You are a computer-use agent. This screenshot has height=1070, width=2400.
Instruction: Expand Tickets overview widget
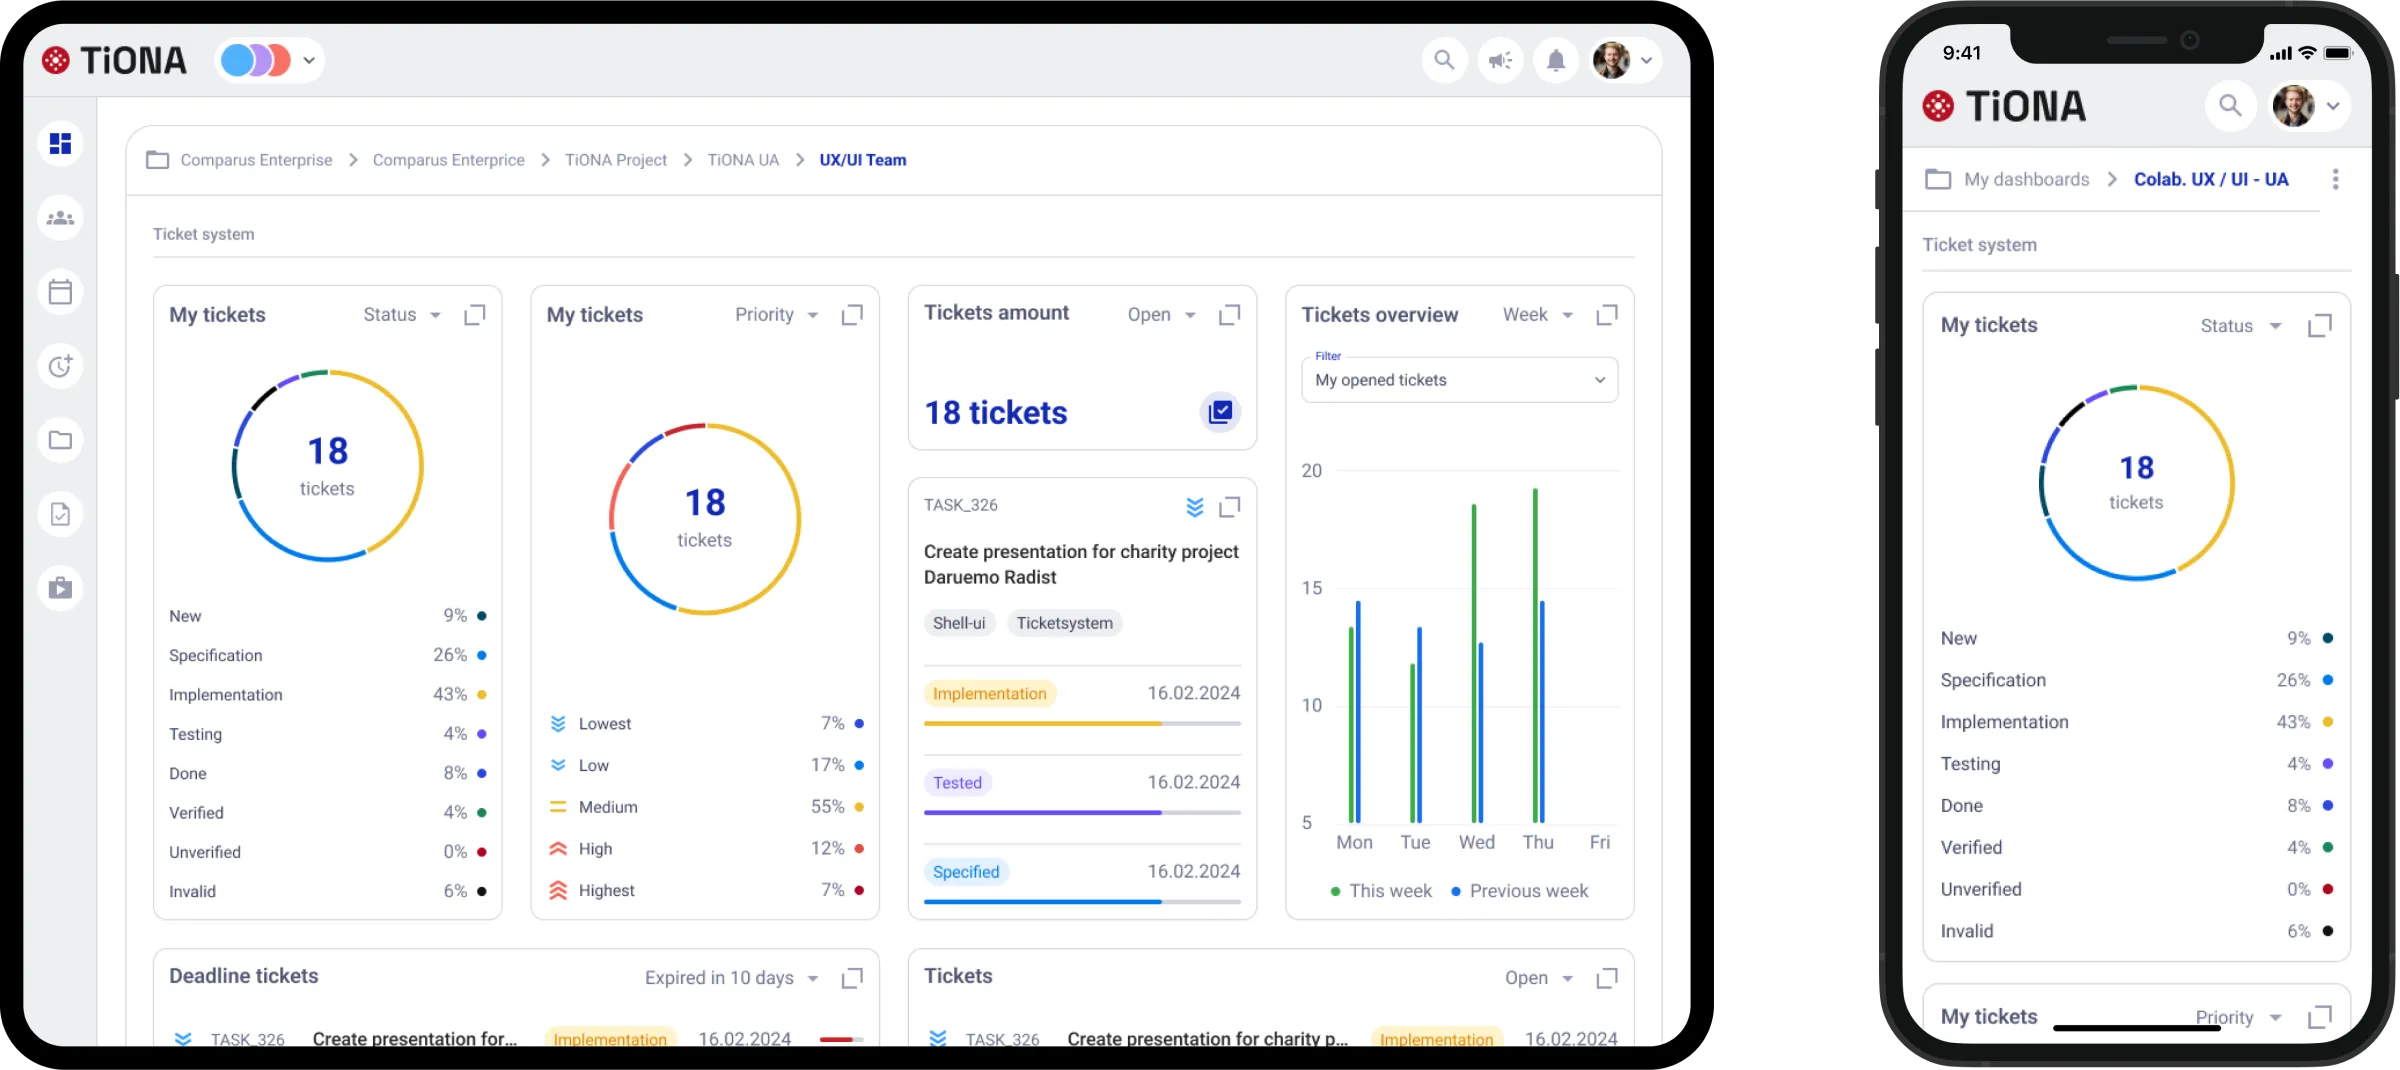(x=1607, y=315)
